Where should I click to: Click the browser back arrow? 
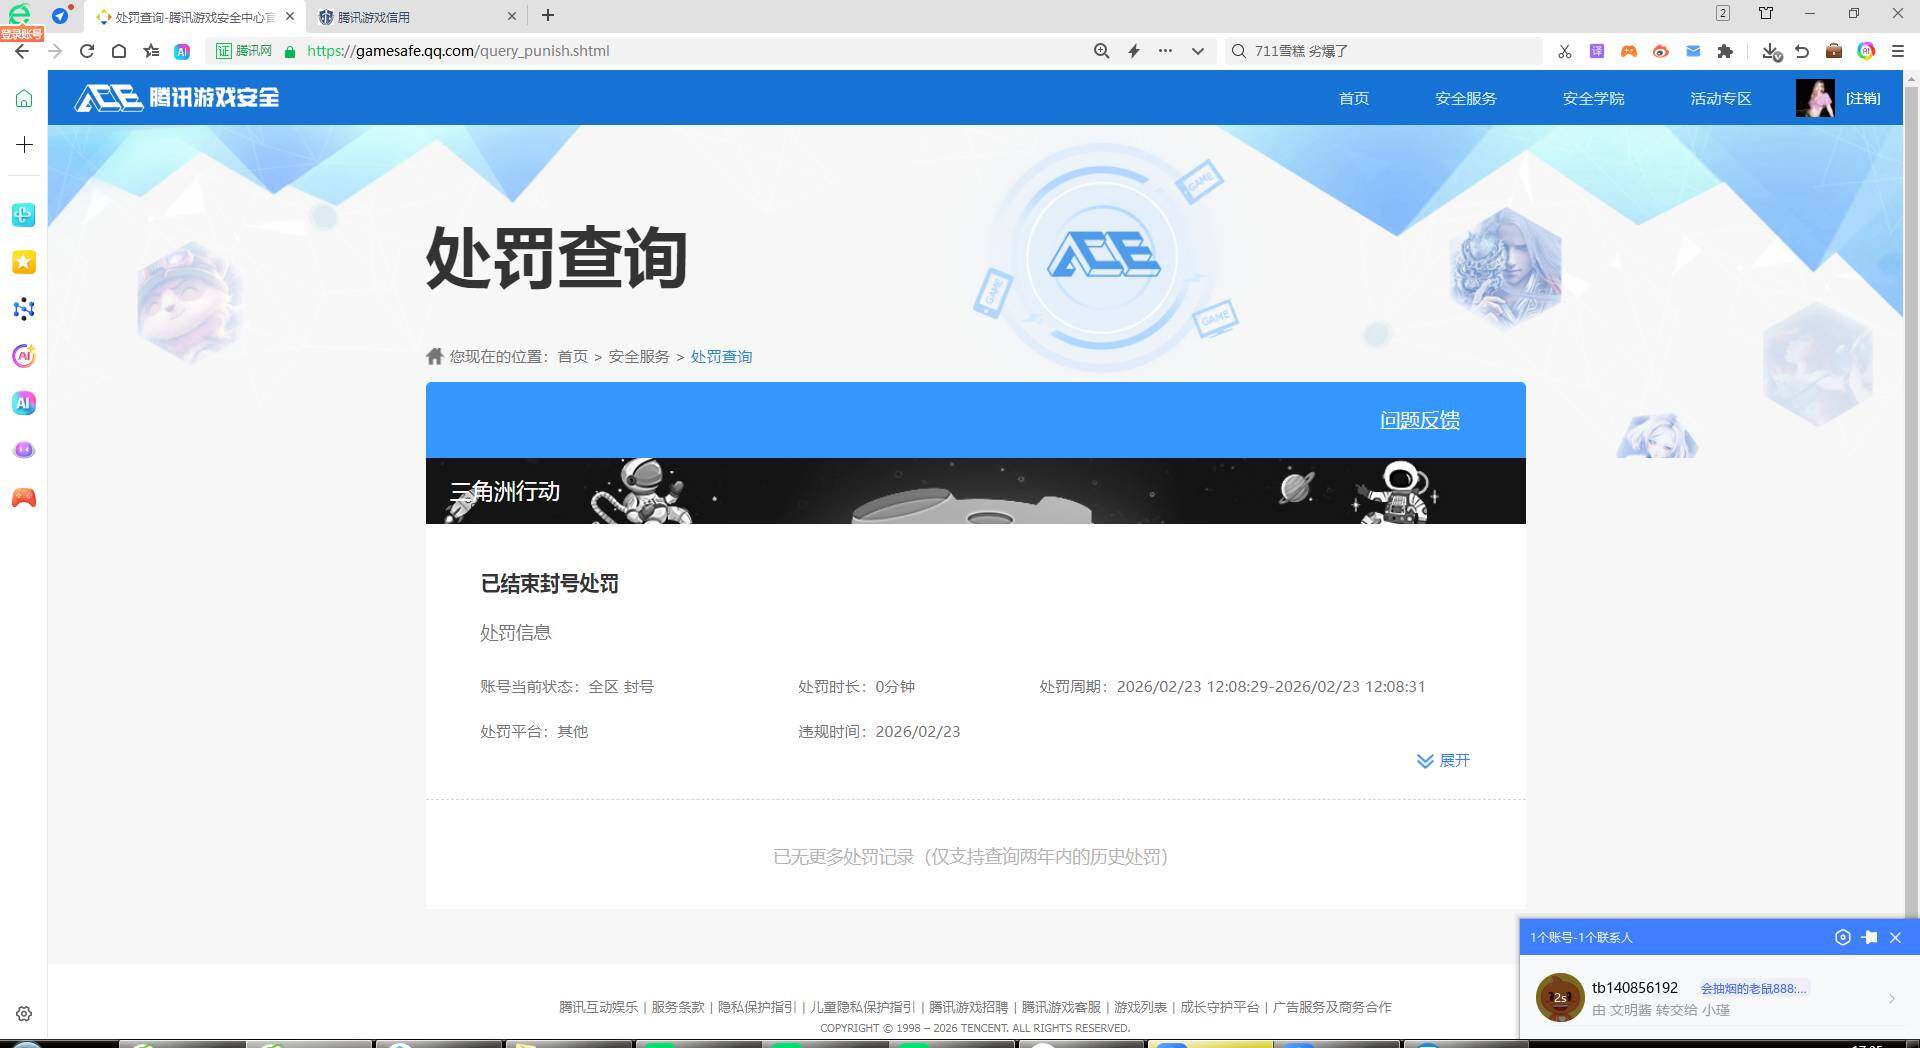(22, 51)
